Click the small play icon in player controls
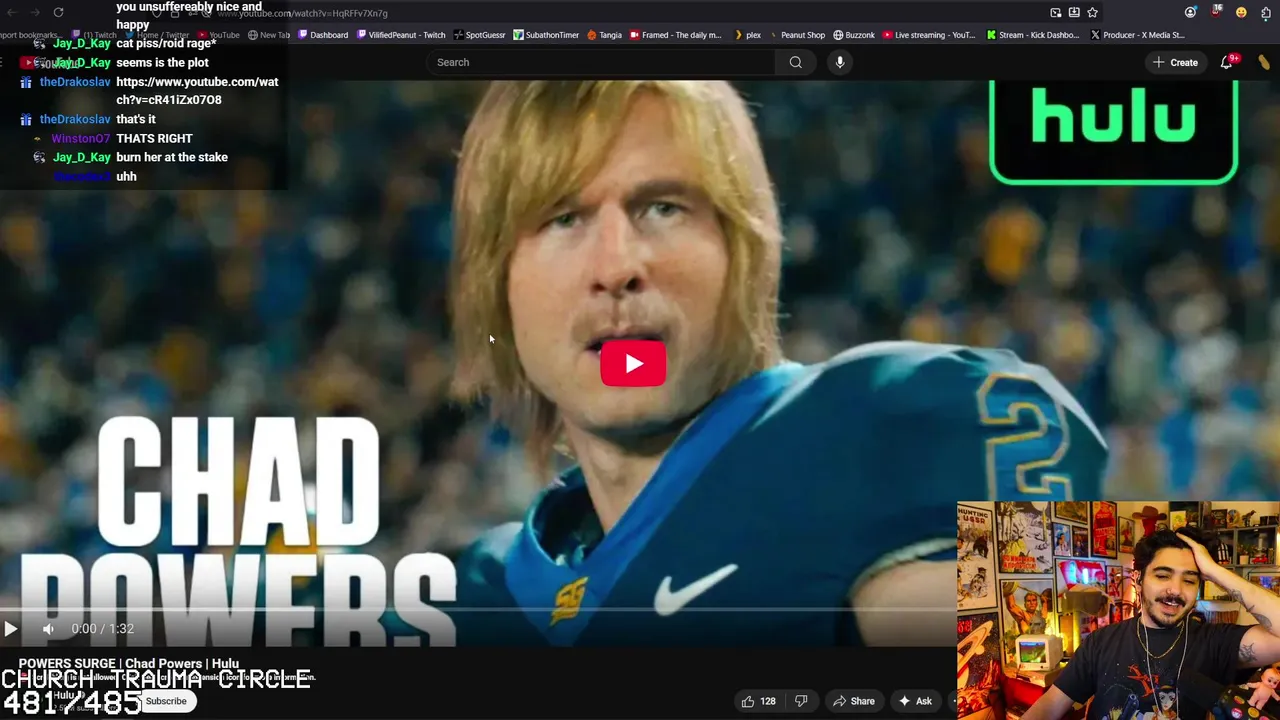 coord(10,629)
